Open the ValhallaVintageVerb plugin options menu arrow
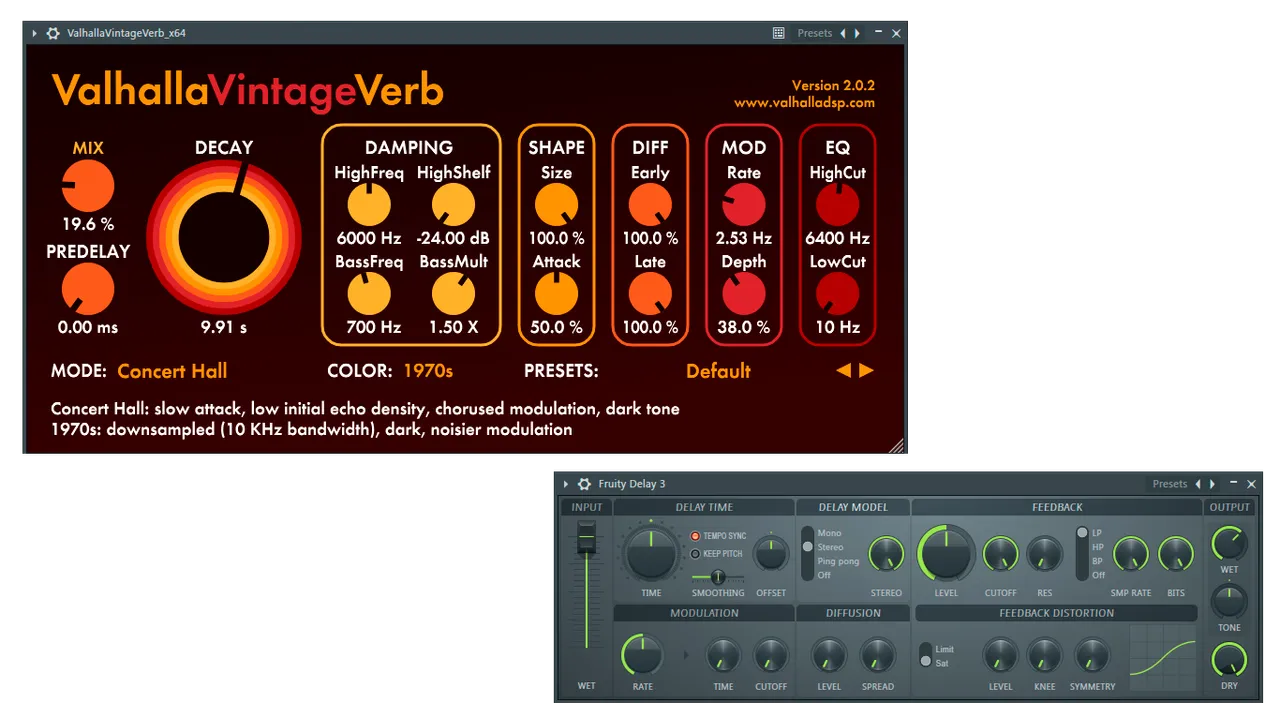The image size is (1280, 720). click(x=35, y=33)
